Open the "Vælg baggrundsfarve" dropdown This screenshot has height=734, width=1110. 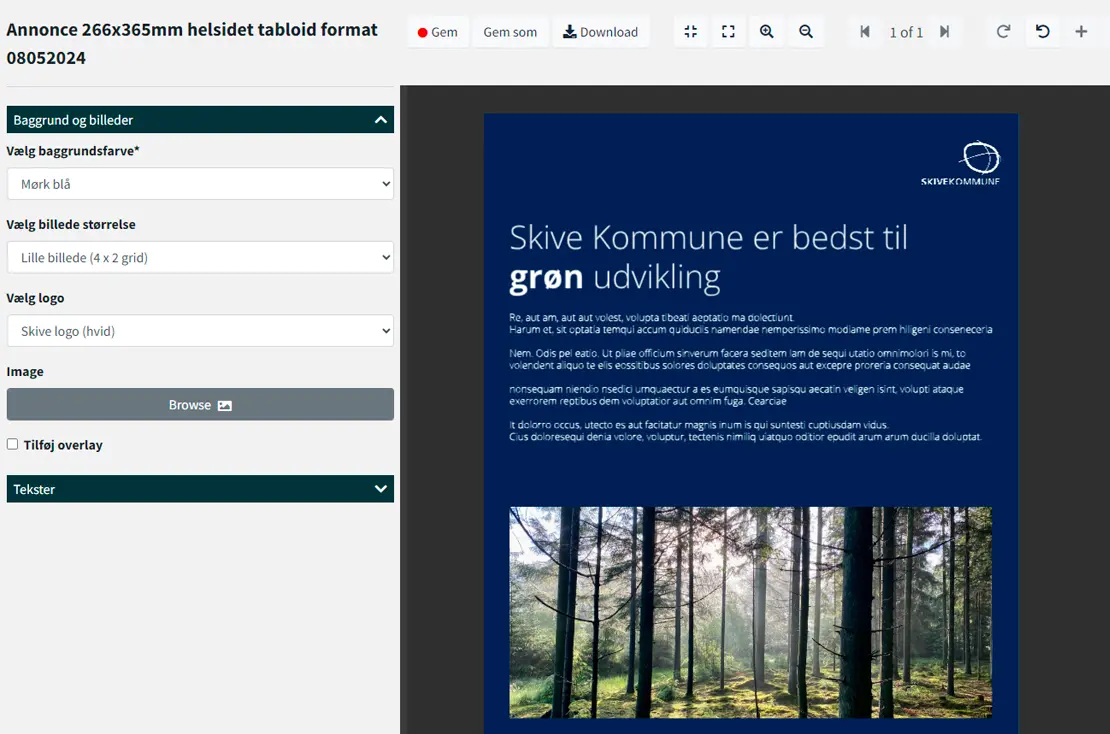click(x=200, y=184)
